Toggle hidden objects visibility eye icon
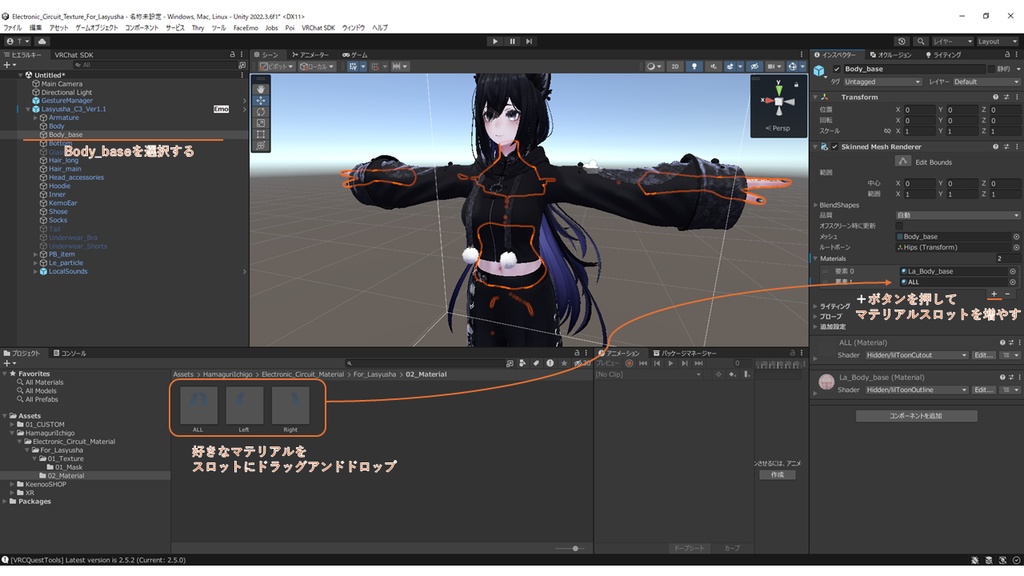This screenshot has width=1024, height=576. coord(754,66)
